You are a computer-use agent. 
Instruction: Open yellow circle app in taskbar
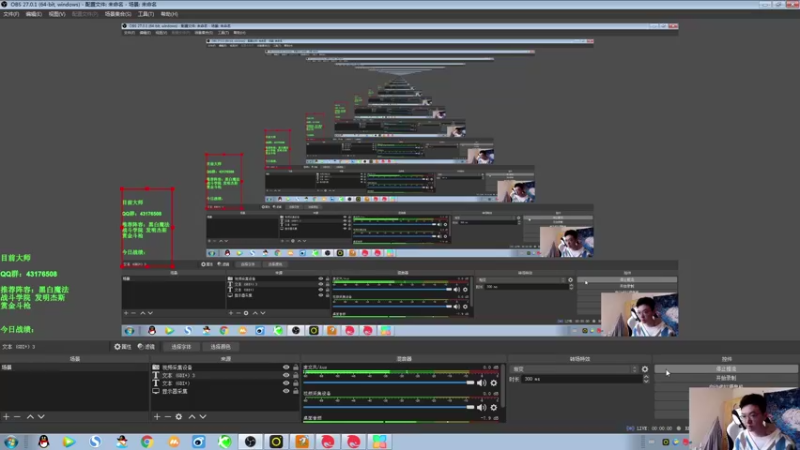coord(276,441)
